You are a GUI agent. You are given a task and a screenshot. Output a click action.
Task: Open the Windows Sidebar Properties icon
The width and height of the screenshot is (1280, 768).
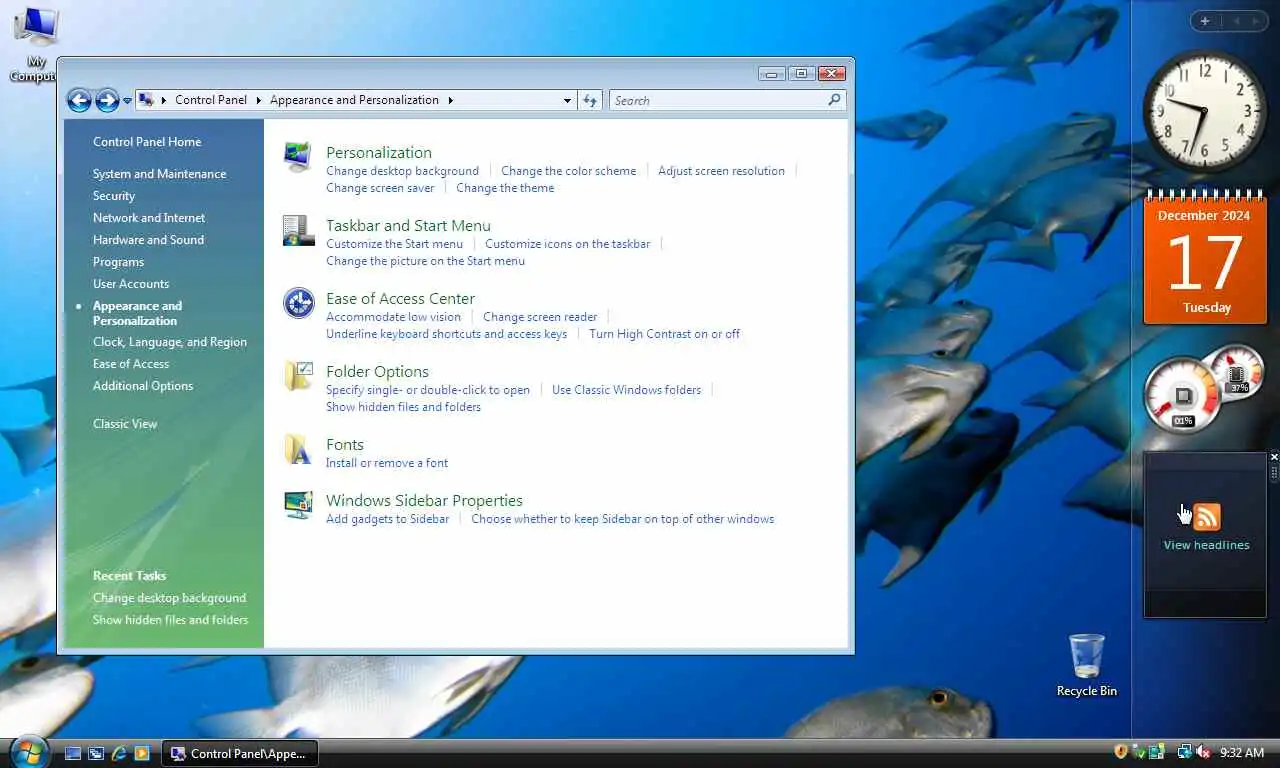tap(298, 505)
